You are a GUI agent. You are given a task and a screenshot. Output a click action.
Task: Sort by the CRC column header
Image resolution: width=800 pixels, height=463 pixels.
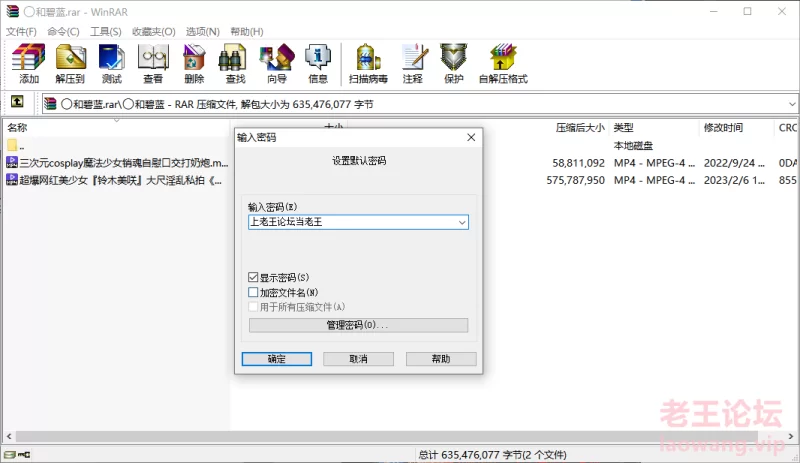click(x=787, y=128)
